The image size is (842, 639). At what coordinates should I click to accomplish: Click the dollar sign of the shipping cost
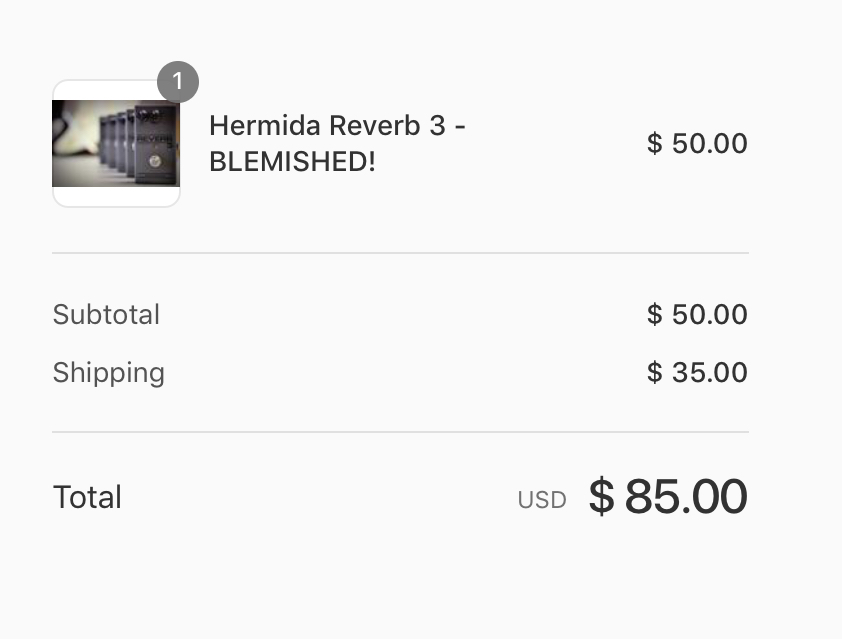click(654, 372)
